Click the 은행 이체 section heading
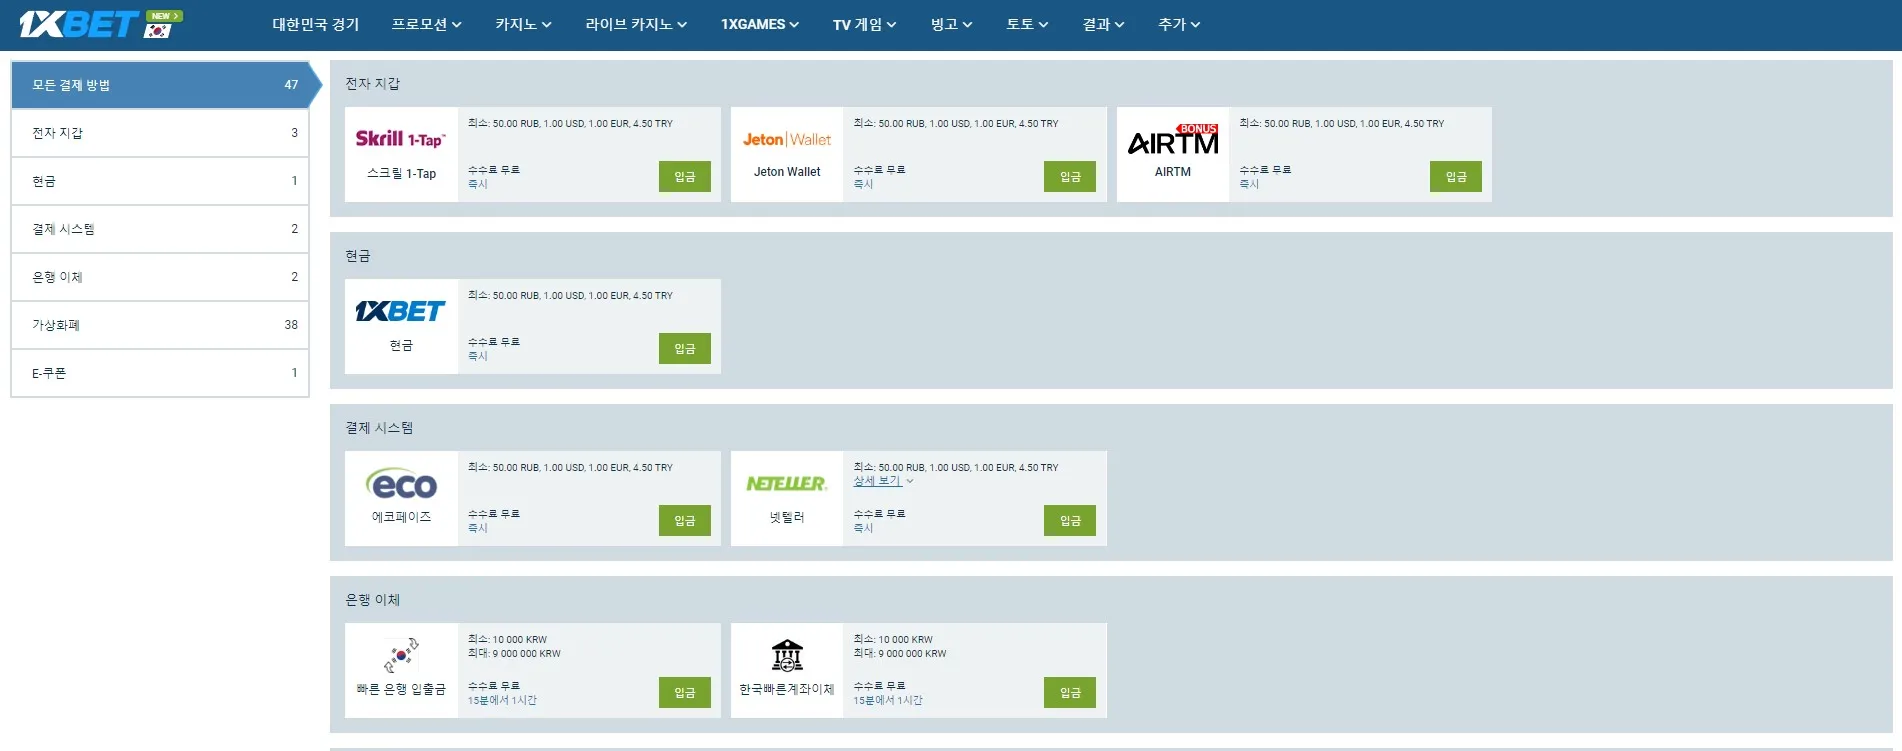The image size is (1902, 751). 372,600
